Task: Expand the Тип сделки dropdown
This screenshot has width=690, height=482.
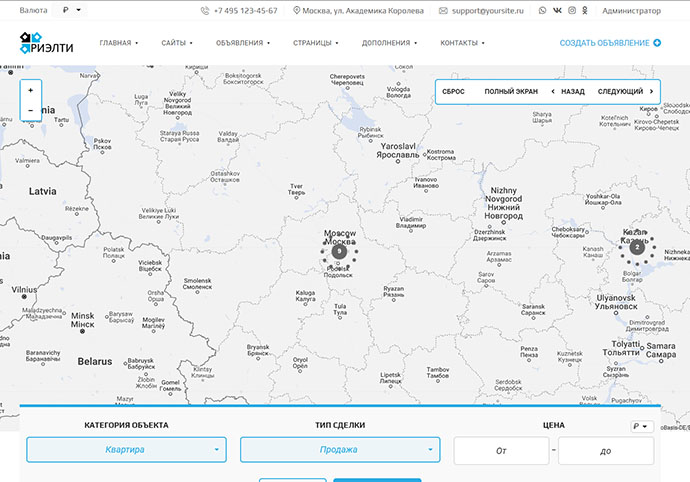Action: click(339, 450)
